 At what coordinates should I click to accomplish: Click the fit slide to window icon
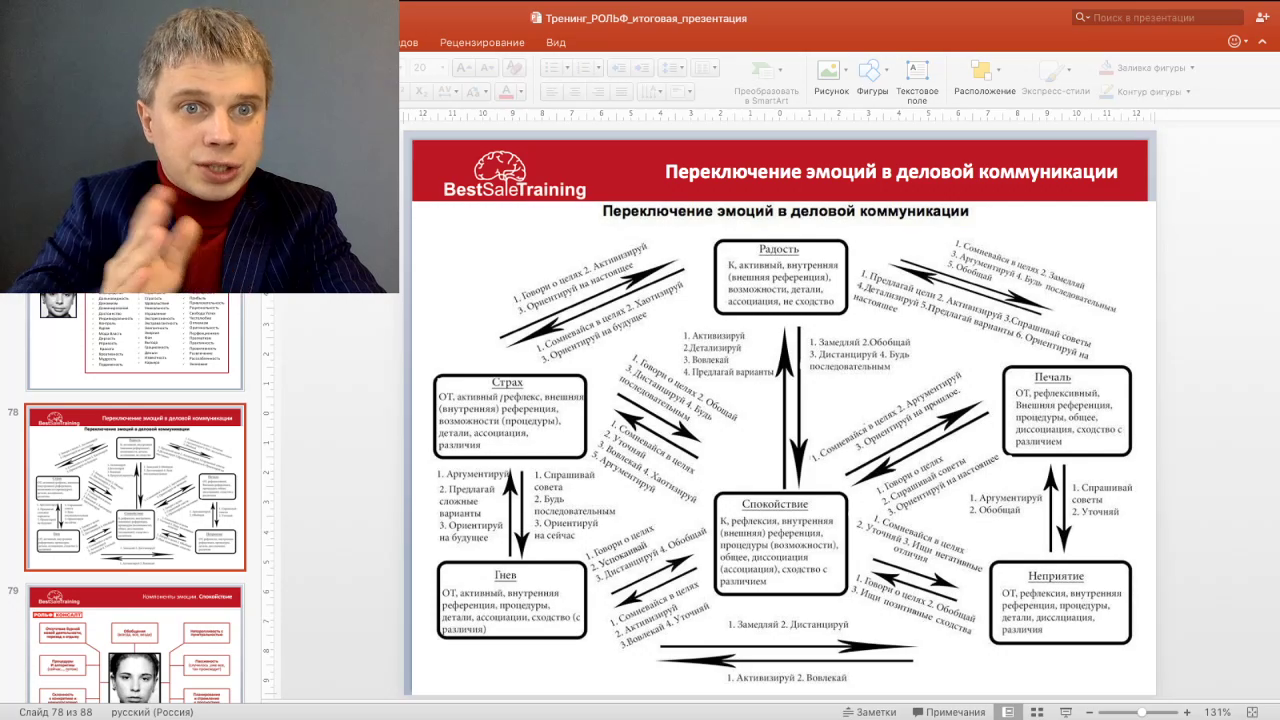[x=1253, y=712]
